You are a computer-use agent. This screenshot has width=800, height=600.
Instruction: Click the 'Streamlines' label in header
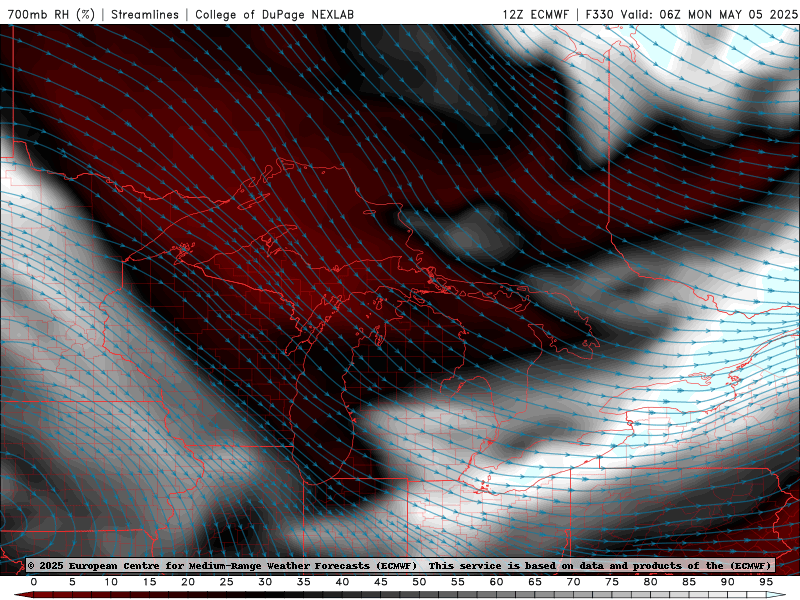point(145,14)
